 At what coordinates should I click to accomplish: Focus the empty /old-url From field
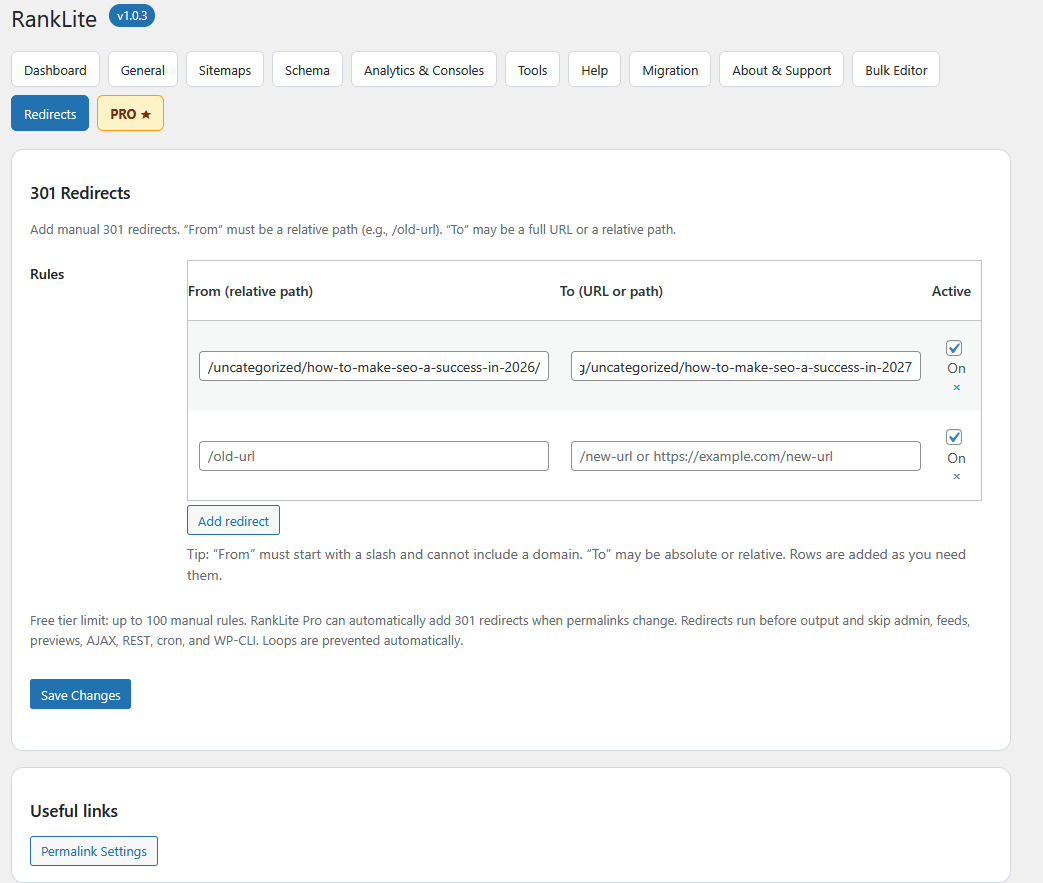[374, 456]
